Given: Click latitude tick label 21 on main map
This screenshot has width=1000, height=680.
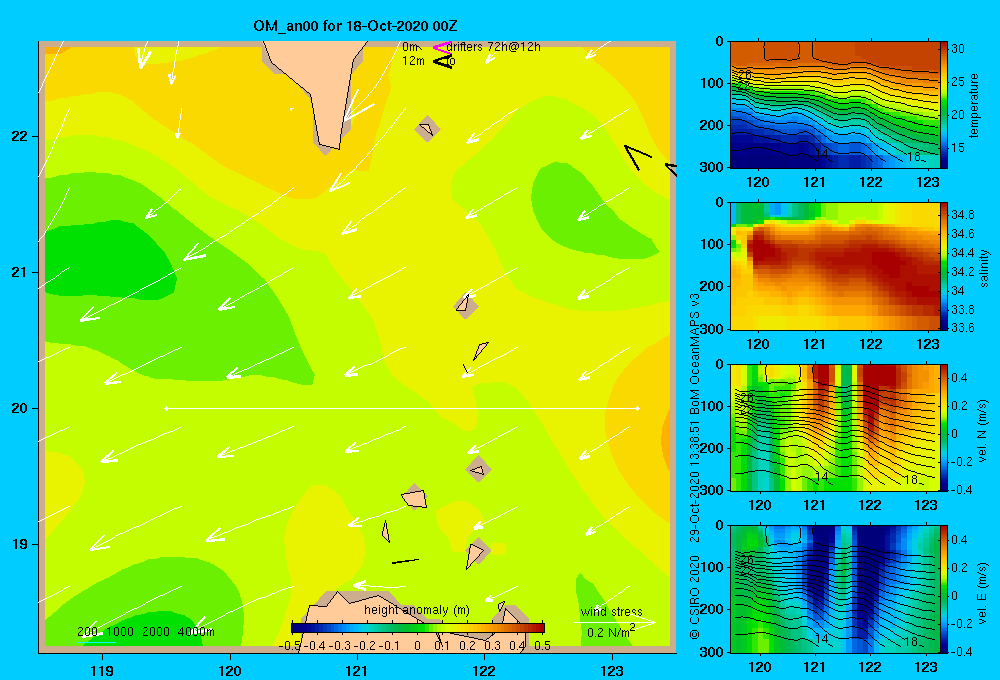Looking at the screenshot, I should [20, 272].
